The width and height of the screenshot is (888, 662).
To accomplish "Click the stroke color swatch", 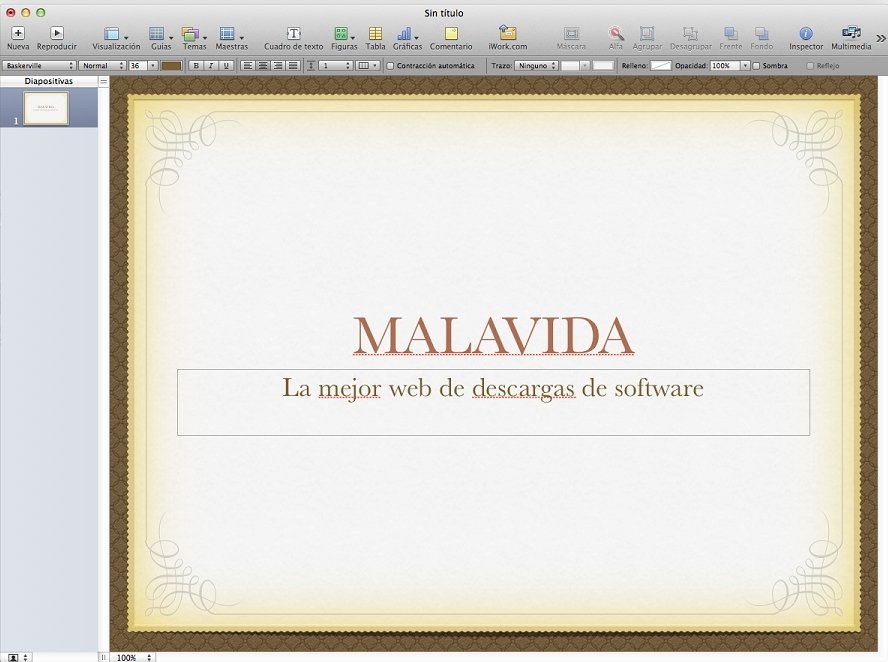I will tap(603, 66).
